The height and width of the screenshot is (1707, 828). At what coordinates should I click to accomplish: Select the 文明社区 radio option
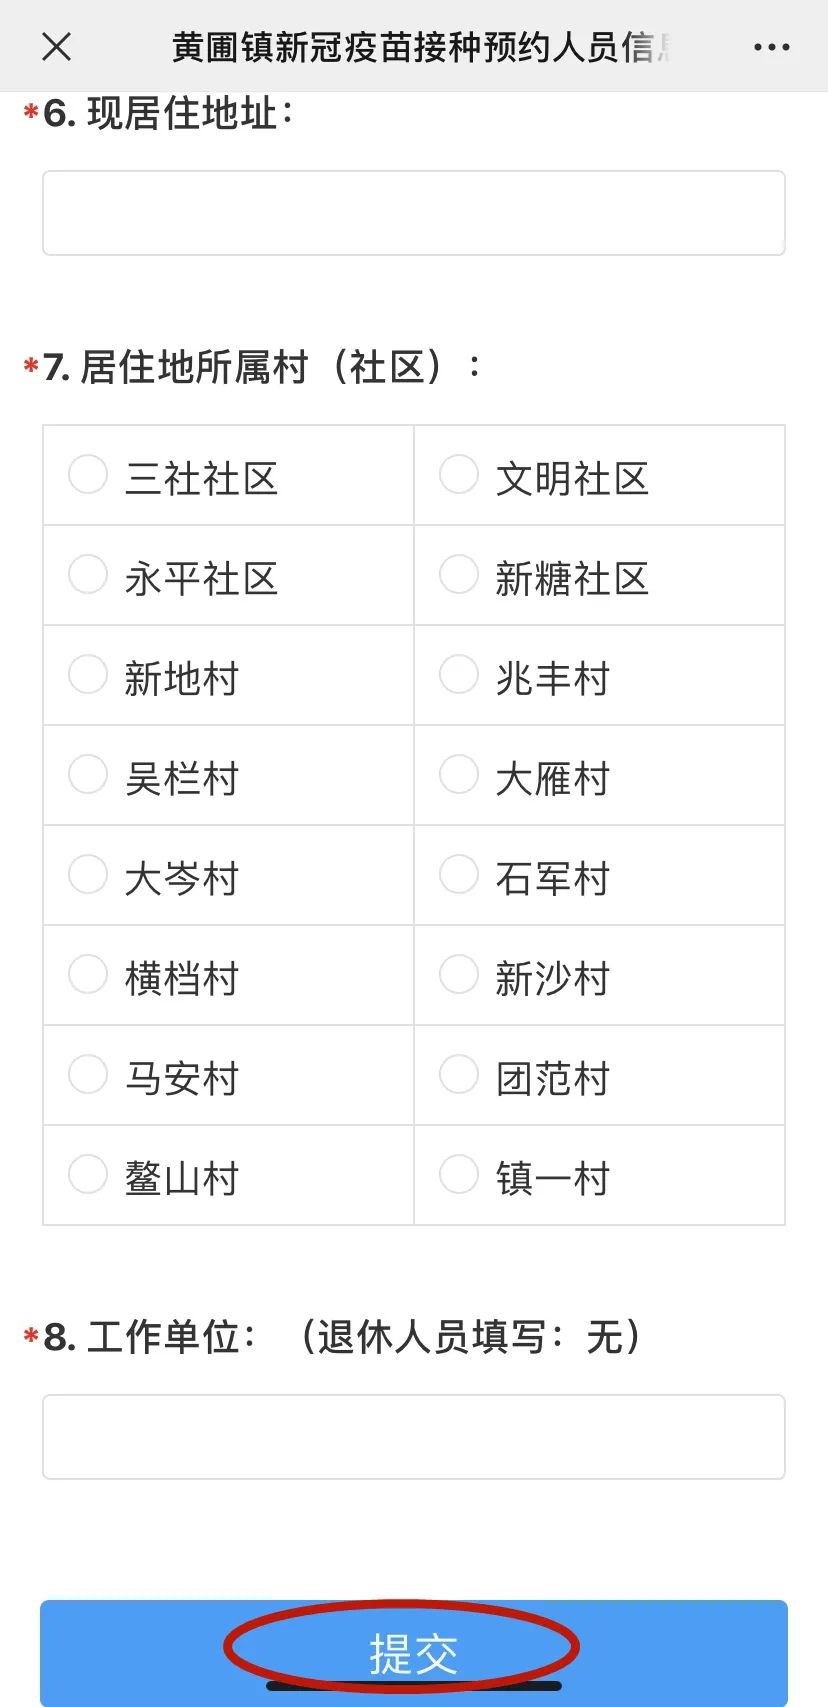pos(459,475)
